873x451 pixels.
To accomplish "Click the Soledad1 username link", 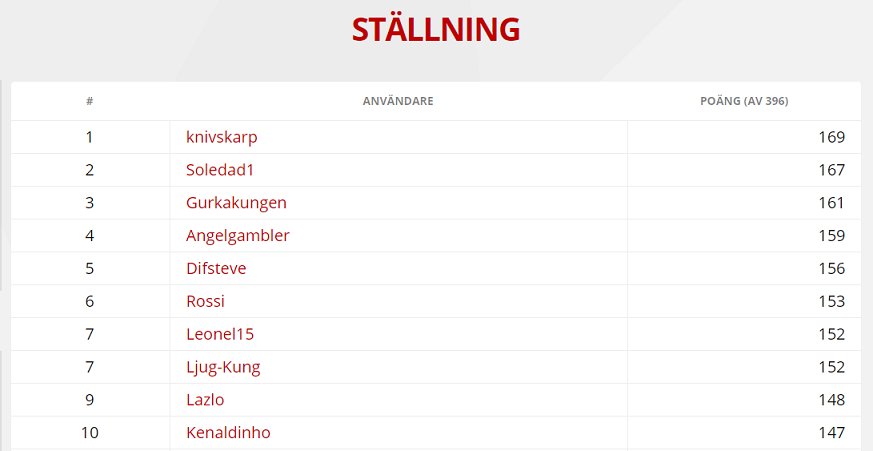I will (x=220, y=170).
